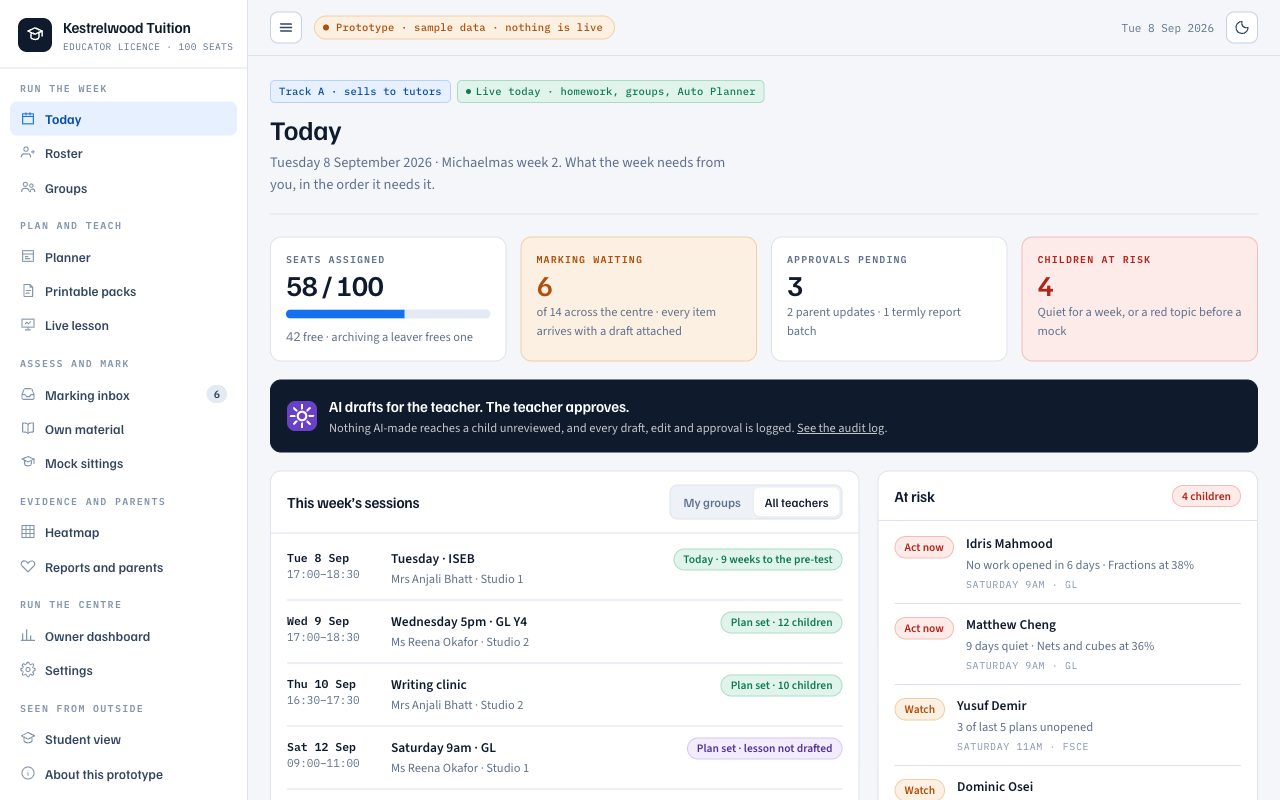Open the Writing clinic session row
The image size is (1280, 800).
coord(564,694)
